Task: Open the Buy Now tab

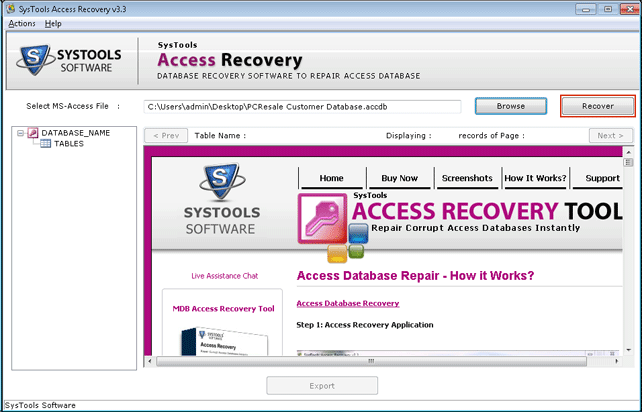Action: 399,178
